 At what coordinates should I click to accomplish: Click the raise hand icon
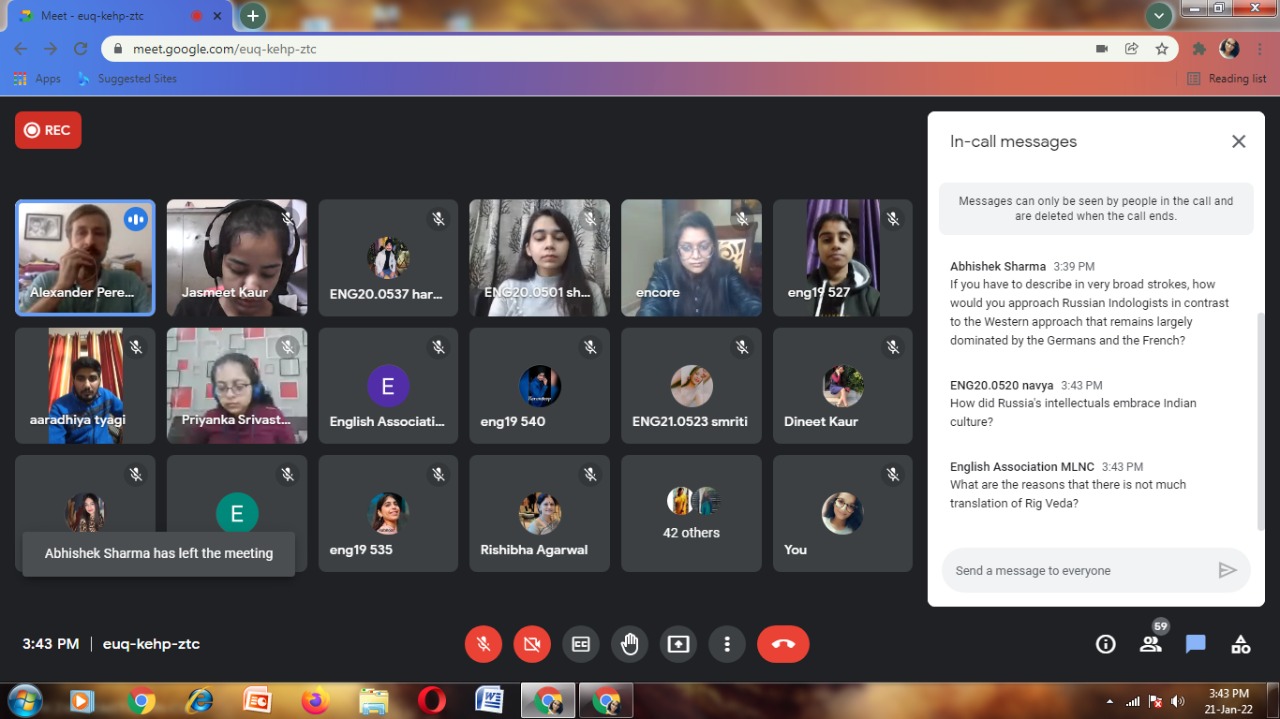pyautogui.click(x=629, y=644)
